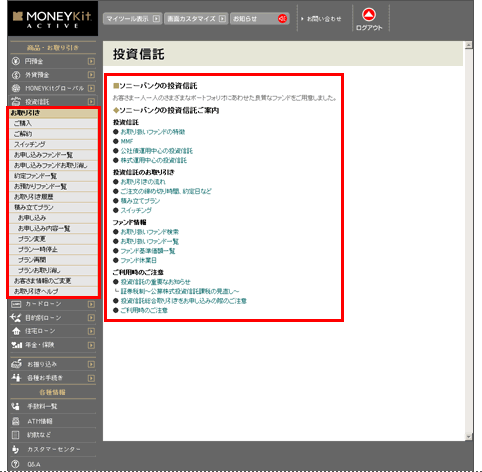Image resolution: width=482 pixels, height=472 pixels.
Task: Click the マイツール表示 button
Action: [x=133, y=19]
